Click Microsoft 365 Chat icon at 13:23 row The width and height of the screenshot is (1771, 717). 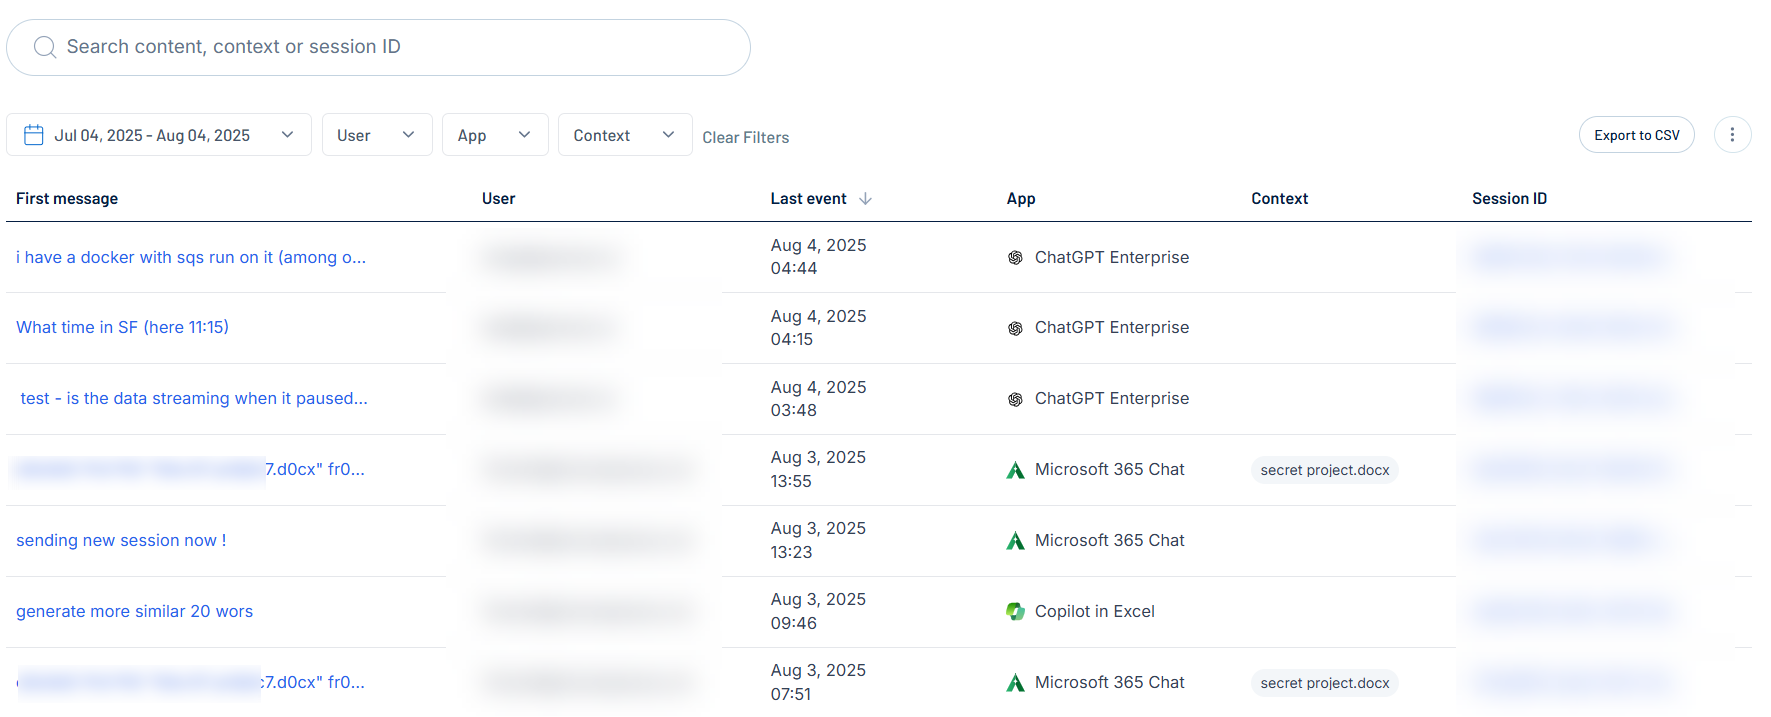click(1015, 541)
